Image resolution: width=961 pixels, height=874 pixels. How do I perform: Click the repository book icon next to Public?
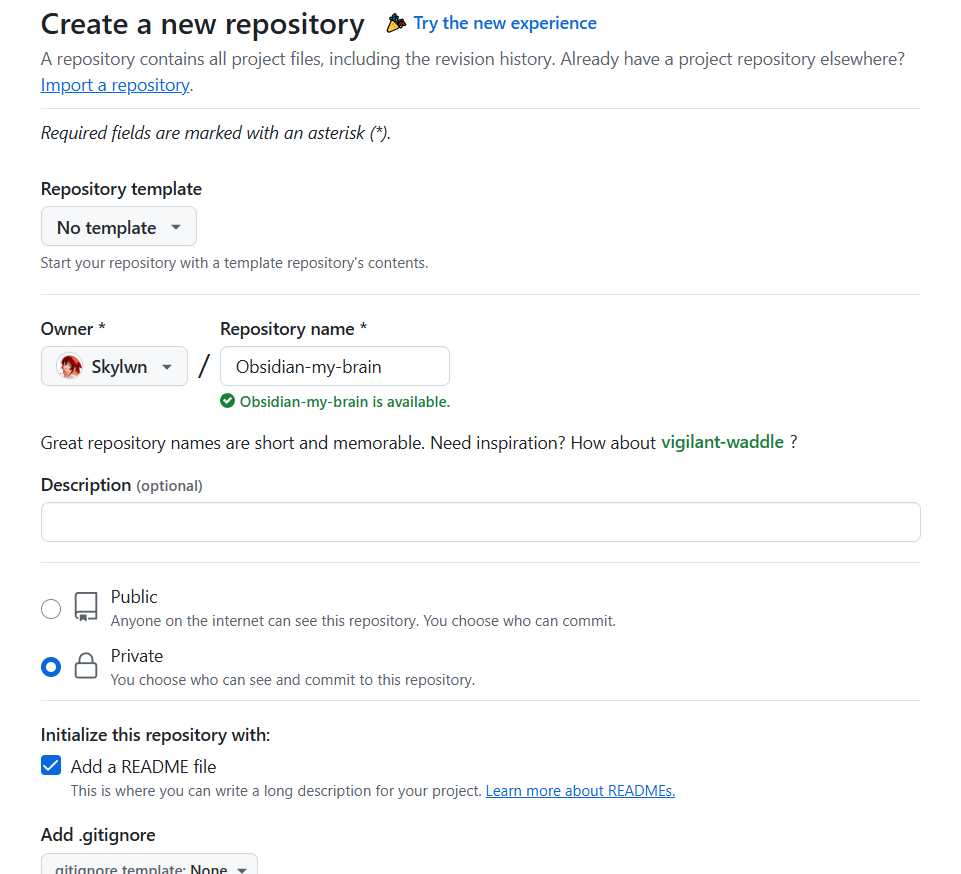tap(86, 607)
